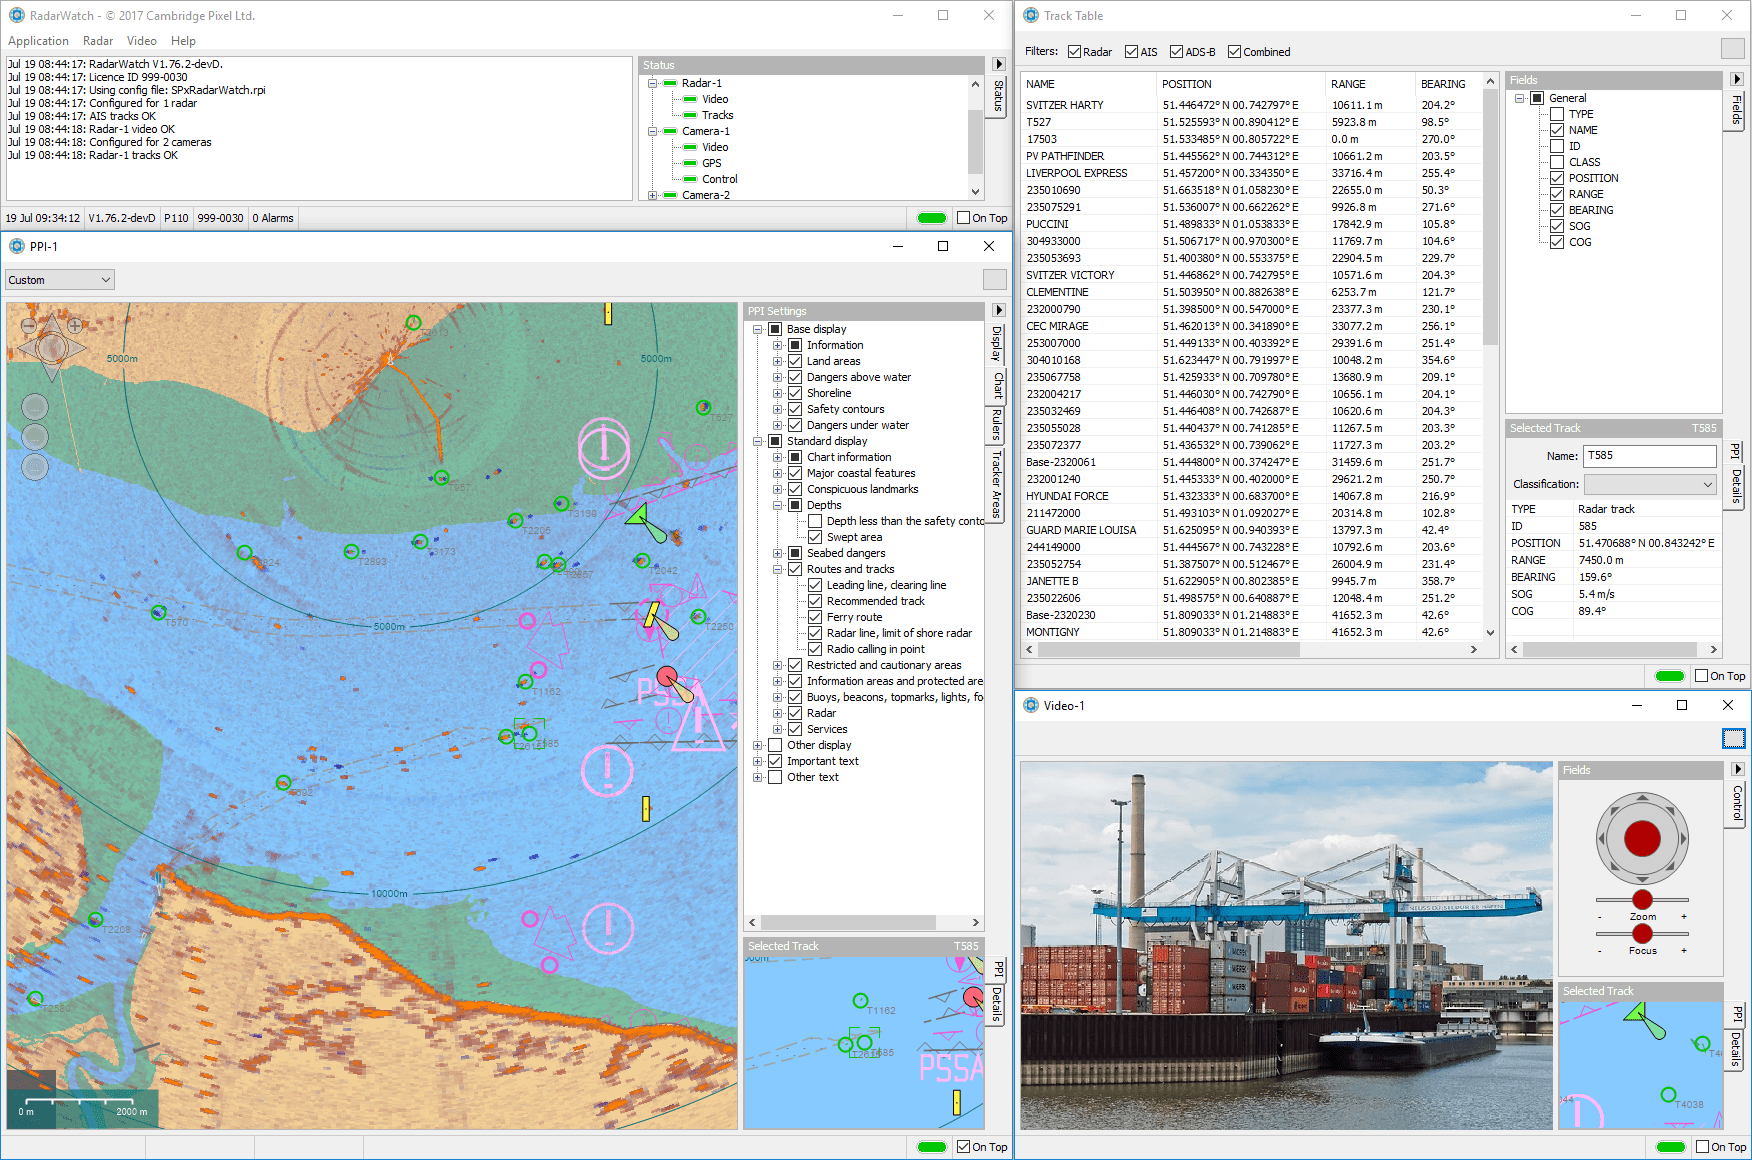Open the Classification dropdown
Image resolution: width=1752 pixels, height=1160 pixels.
pos(1650,484)
